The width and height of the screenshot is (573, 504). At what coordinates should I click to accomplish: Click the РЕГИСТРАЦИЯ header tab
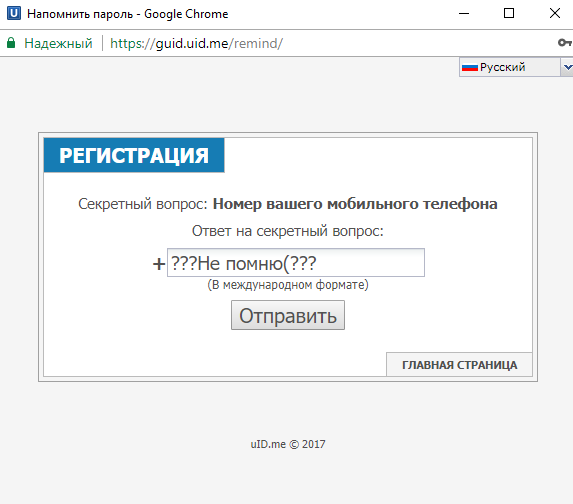point(134,155)
